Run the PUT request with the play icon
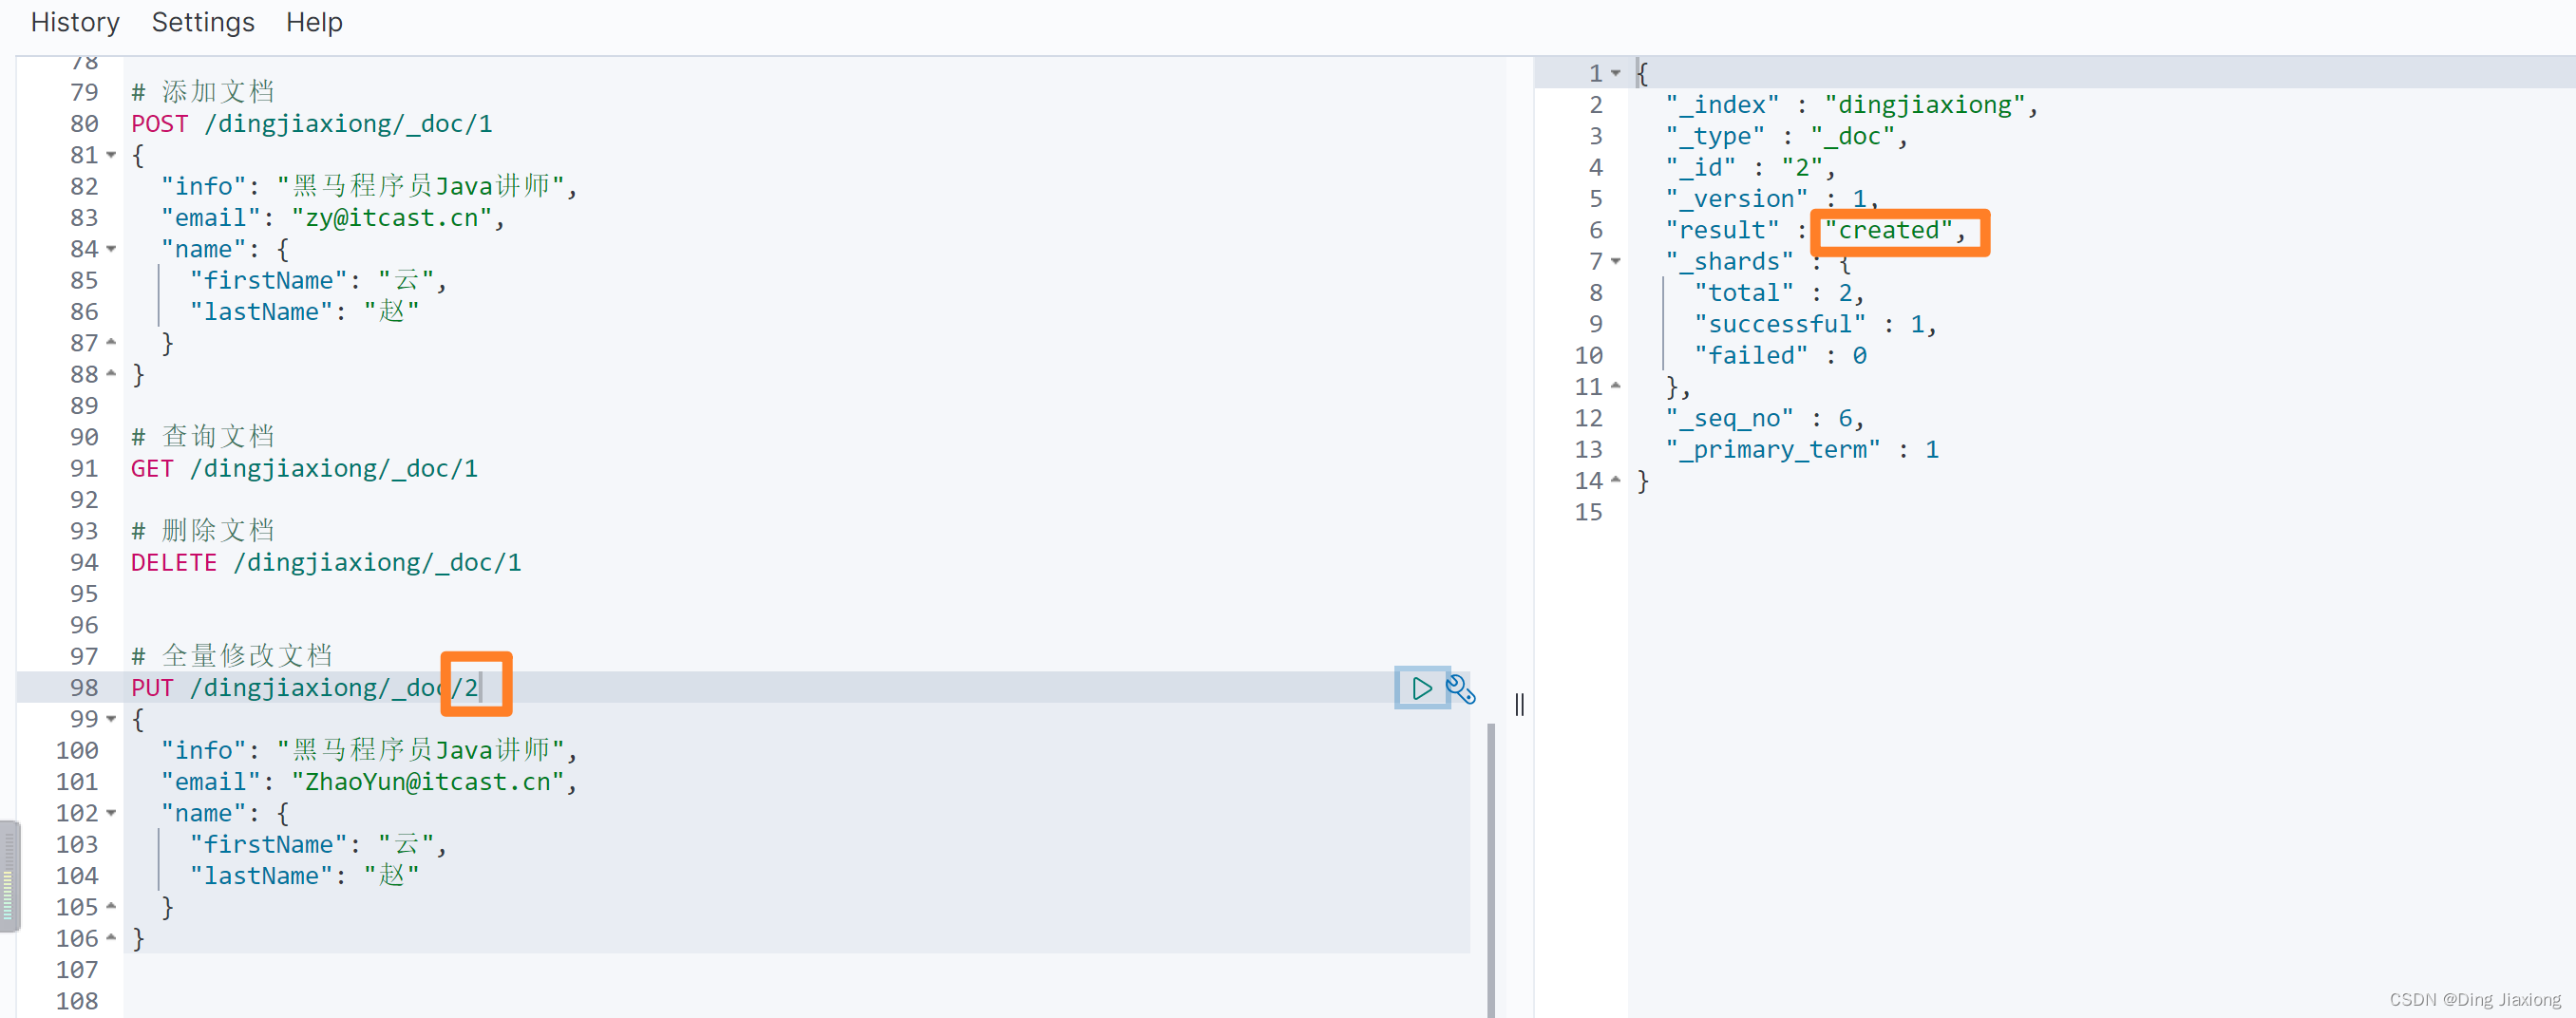2576x1018 pixels. click(x=1421, y=688)
